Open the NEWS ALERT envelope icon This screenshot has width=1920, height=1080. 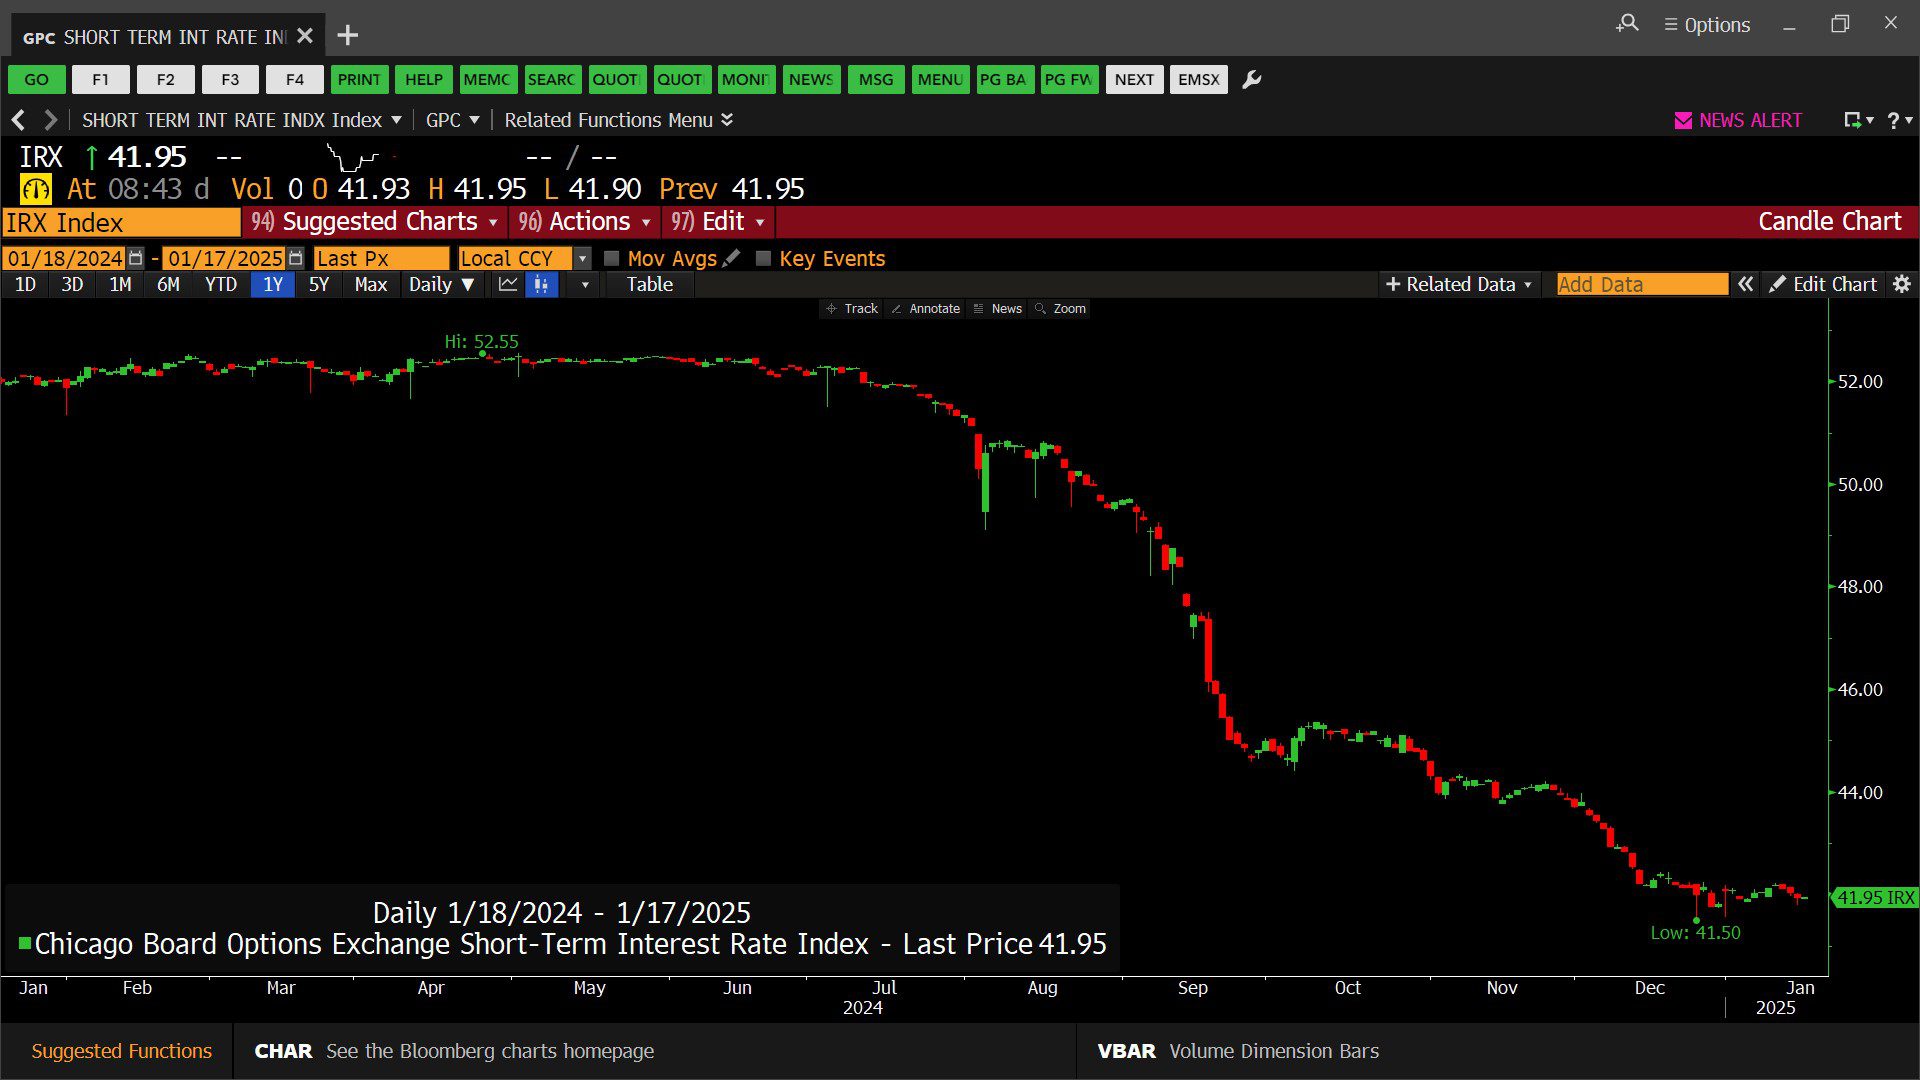pyautogui.click(x=1683, y=120)
